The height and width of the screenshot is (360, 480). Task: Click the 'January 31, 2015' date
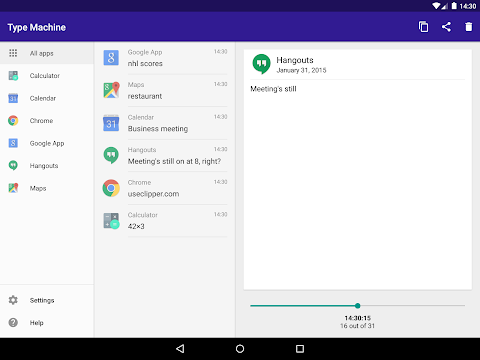coord(301,70)
